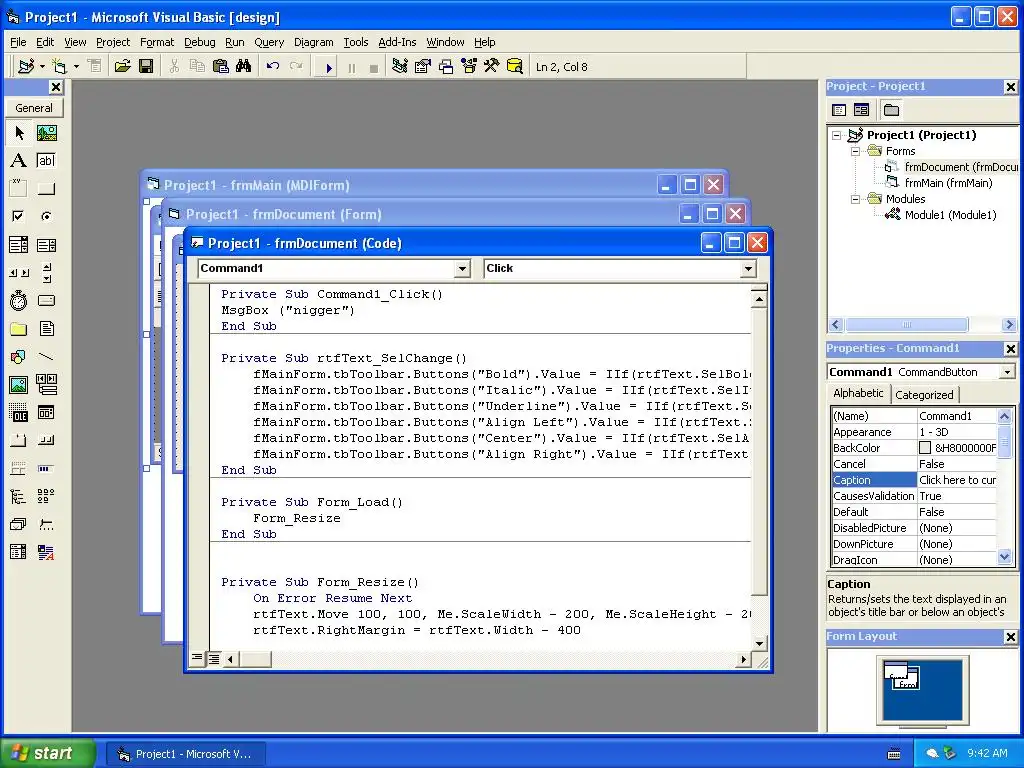Viewport: 1024px width, 768px height.
Task: Open the Data View Window toolbar icon
Action: 515,67
